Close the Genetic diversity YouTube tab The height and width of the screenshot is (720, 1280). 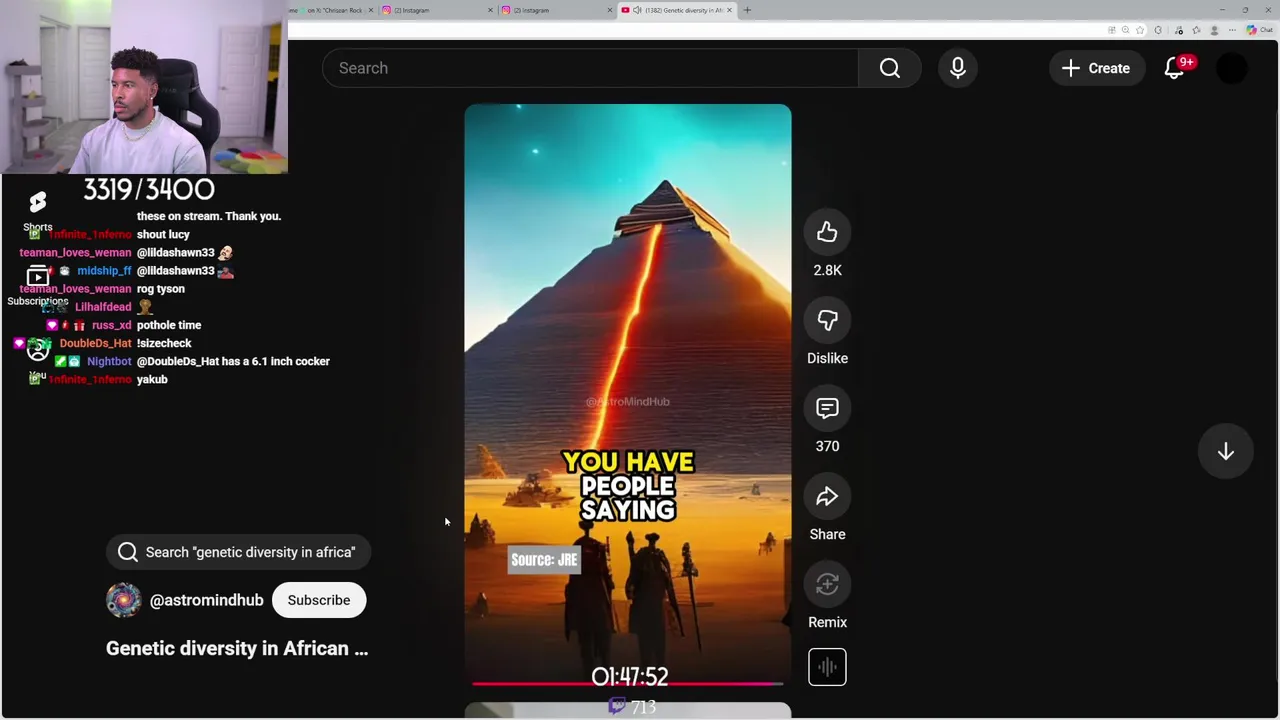[729, 10]
